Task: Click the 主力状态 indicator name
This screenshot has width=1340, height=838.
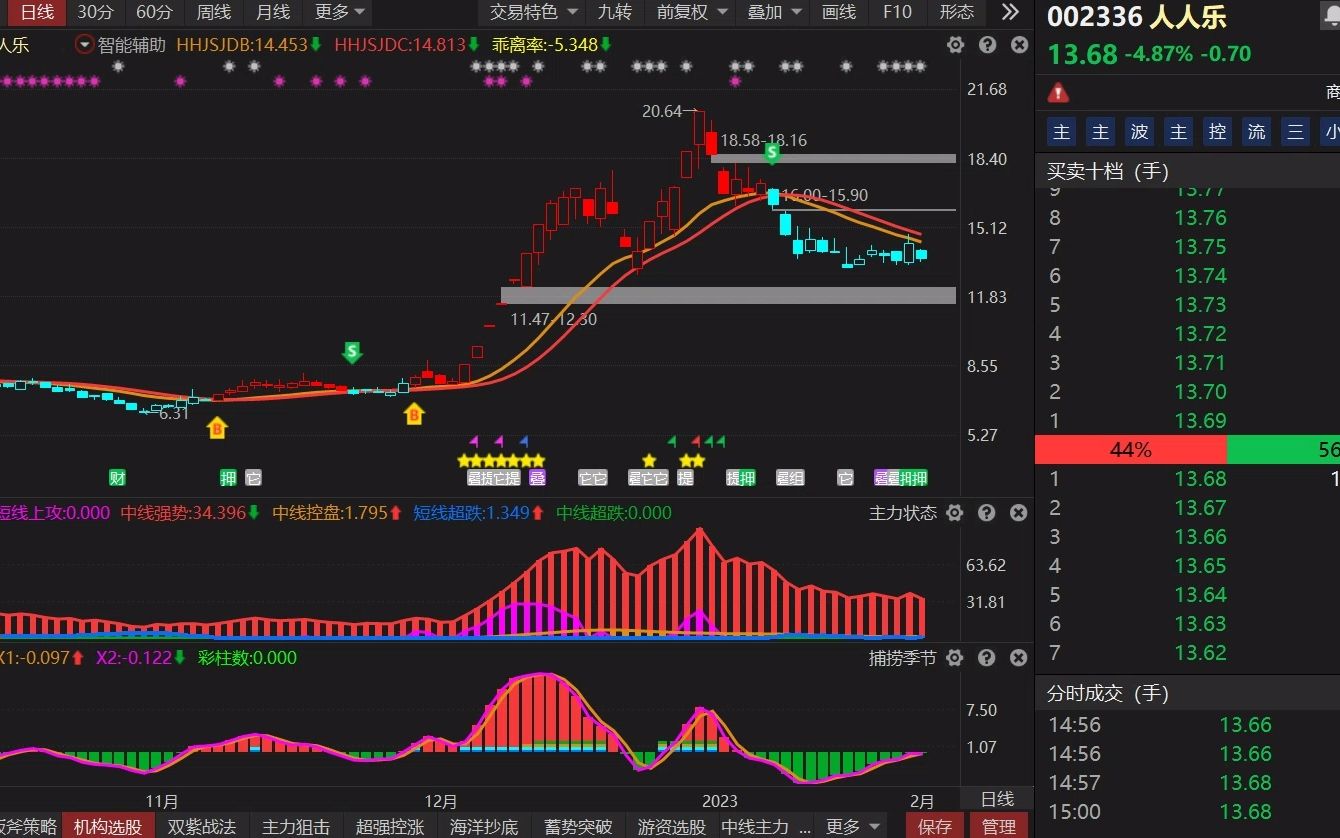Action: pos(903,513)
